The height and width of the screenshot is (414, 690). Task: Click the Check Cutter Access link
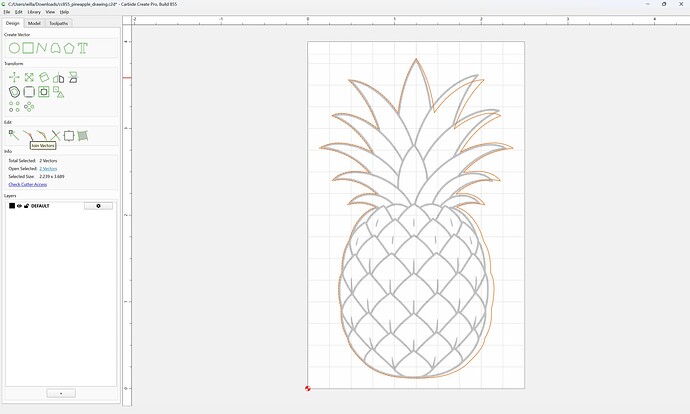pyautogui.click(x=28, y=184)
